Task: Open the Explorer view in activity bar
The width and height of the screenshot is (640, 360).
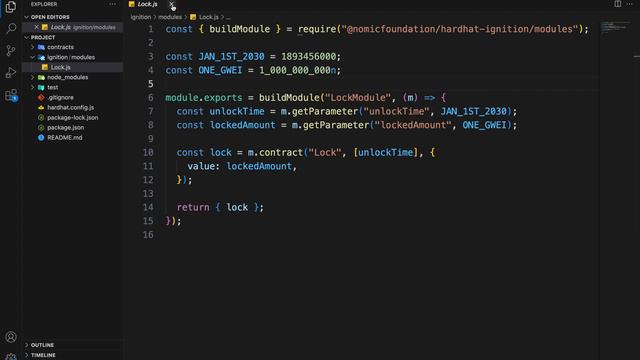Action: pyautogui.click(x=11, y=7)
